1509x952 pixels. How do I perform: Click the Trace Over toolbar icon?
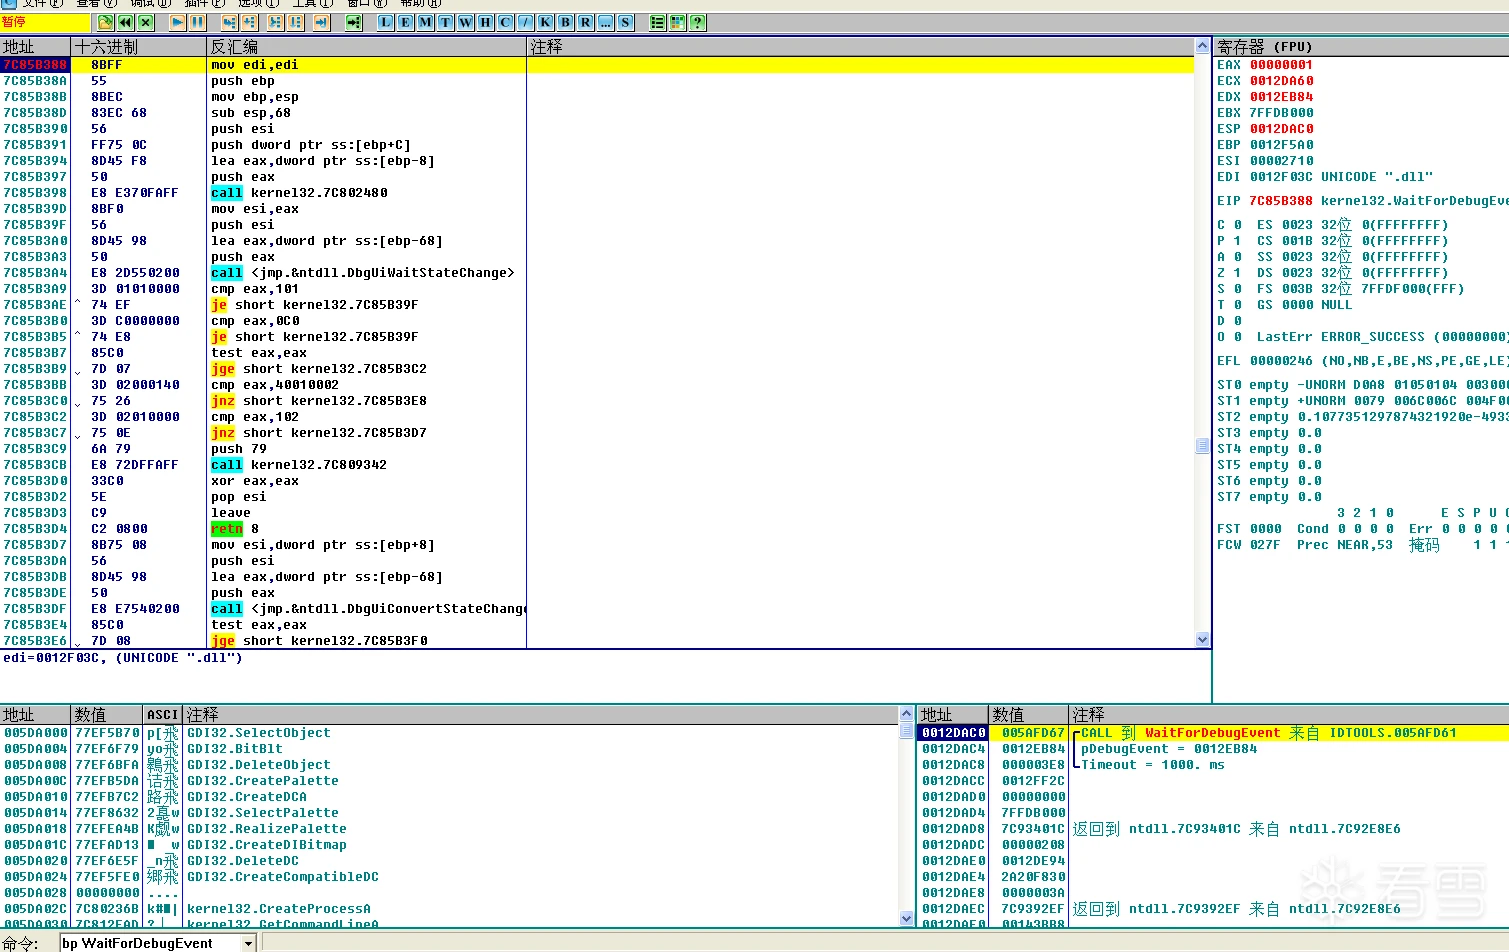(x=295, y=22)
